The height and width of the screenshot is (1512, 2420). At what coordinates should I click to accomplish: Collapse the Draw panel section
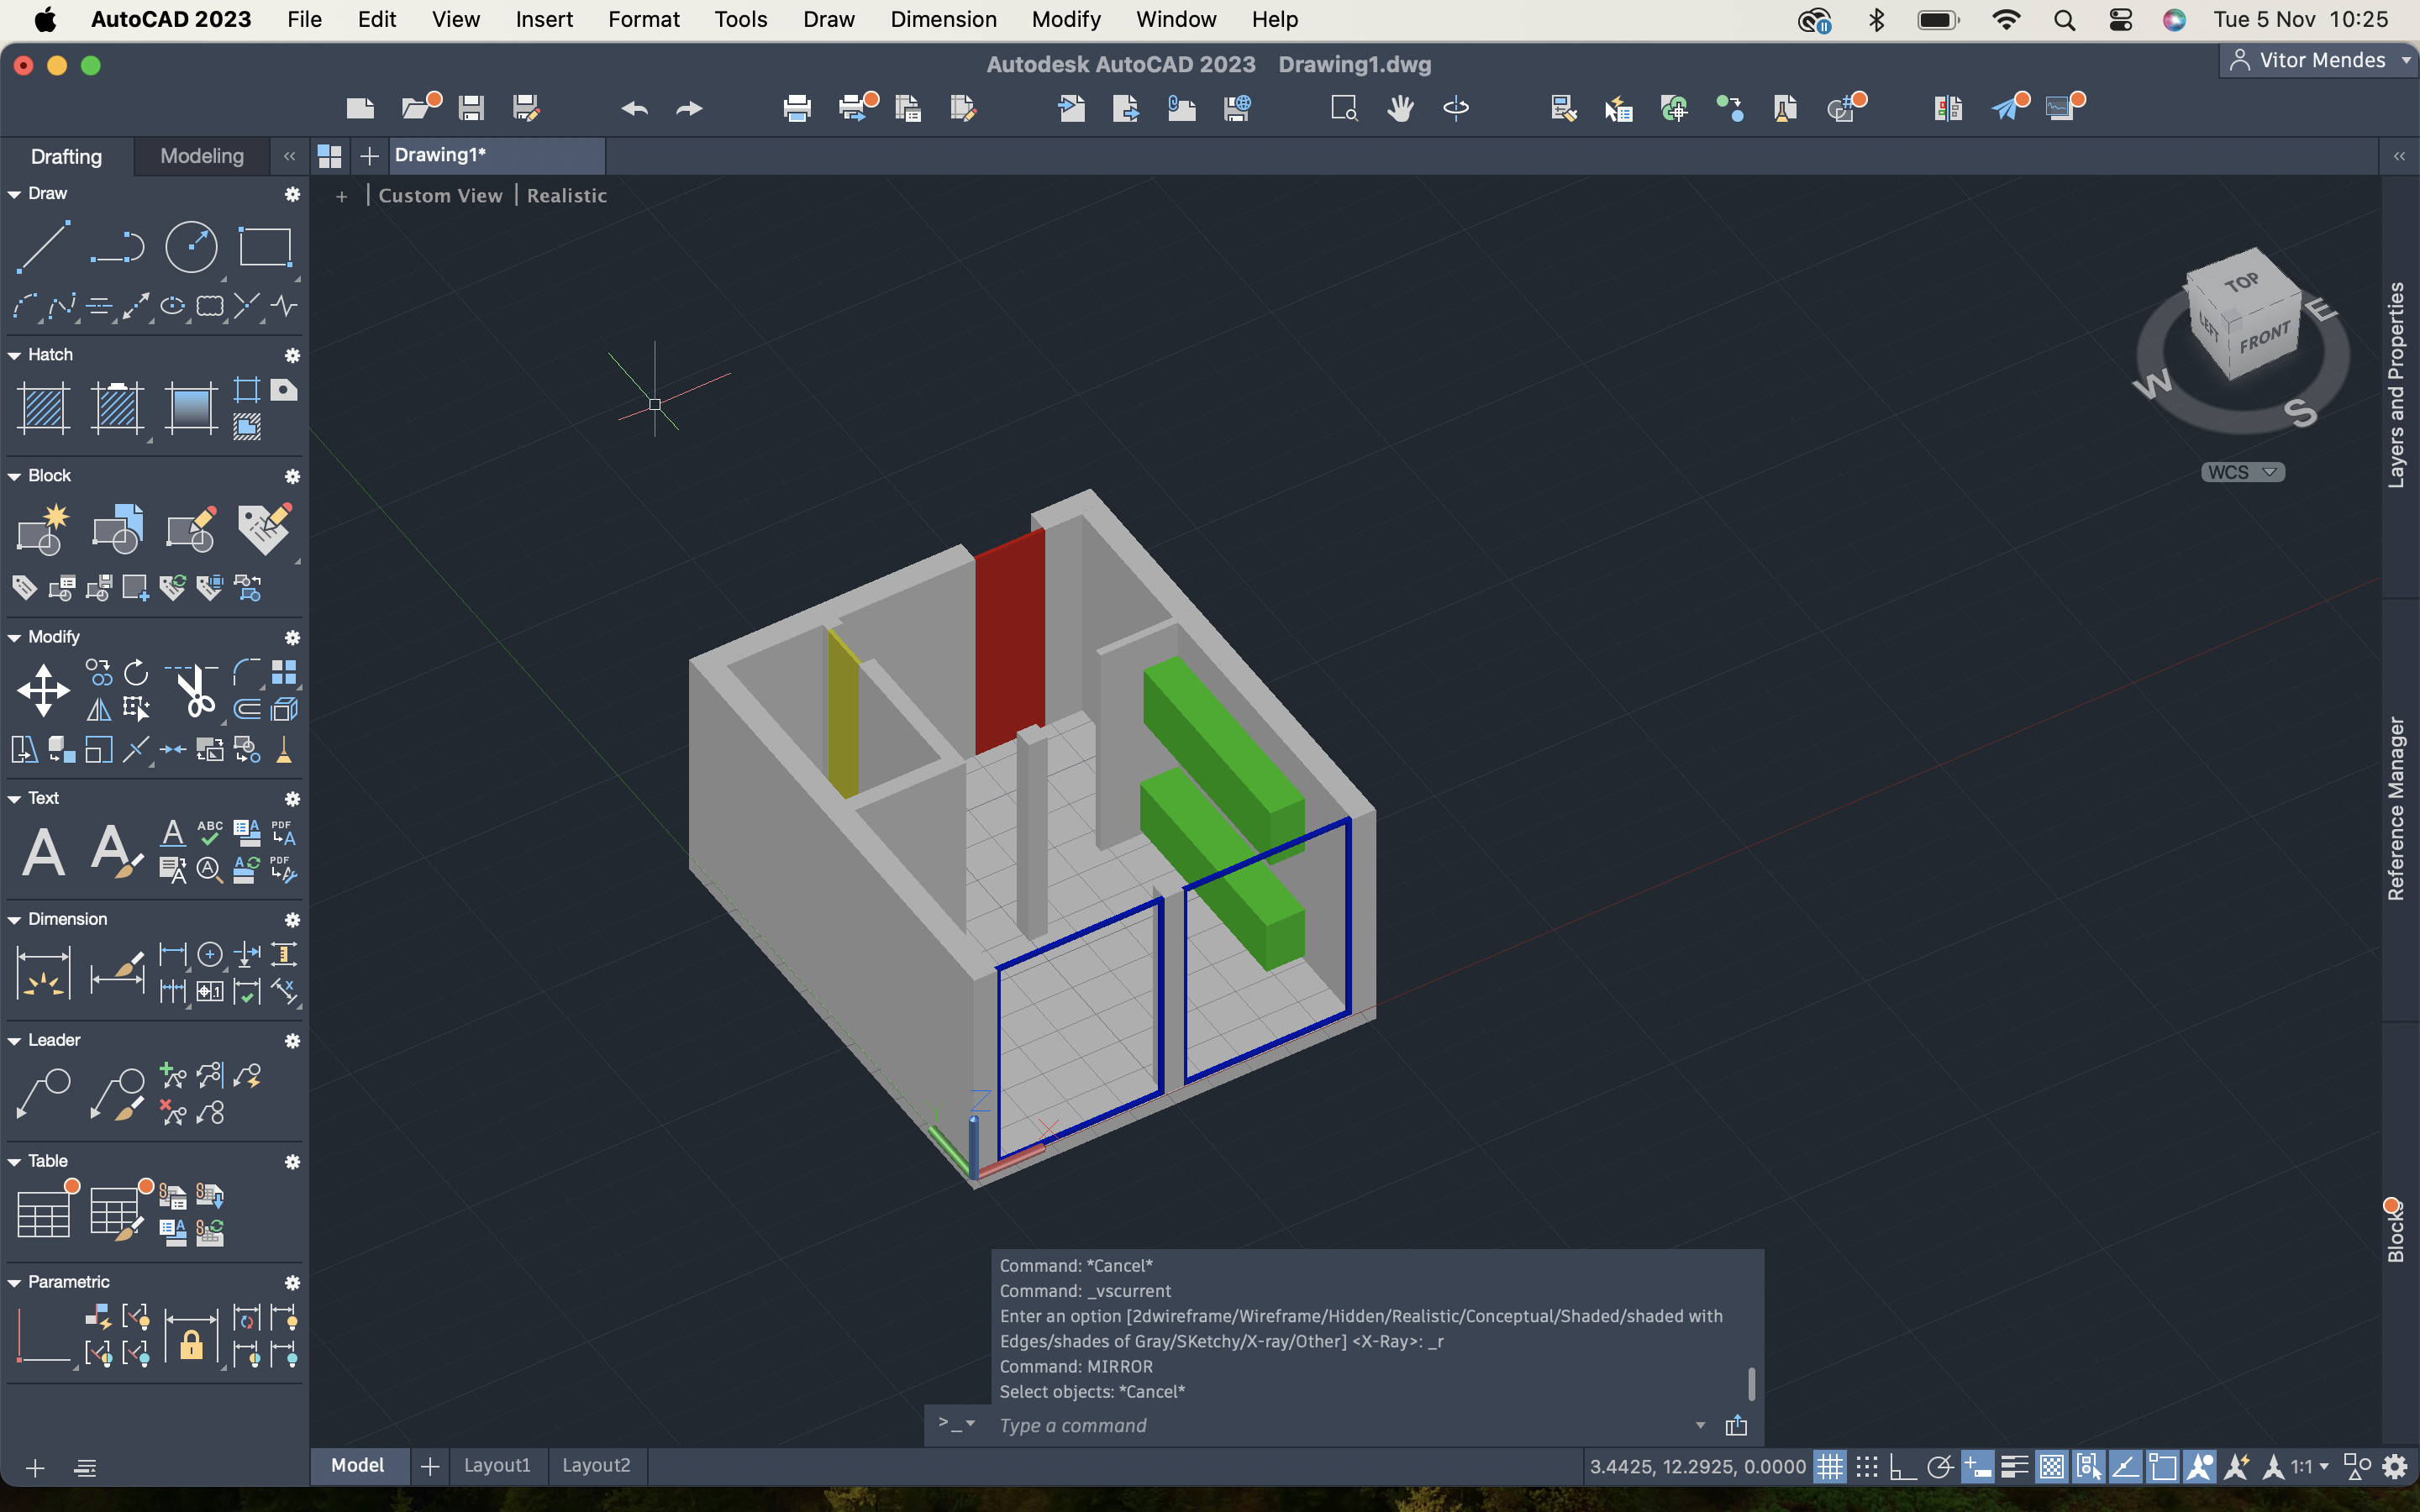point(14,194)
